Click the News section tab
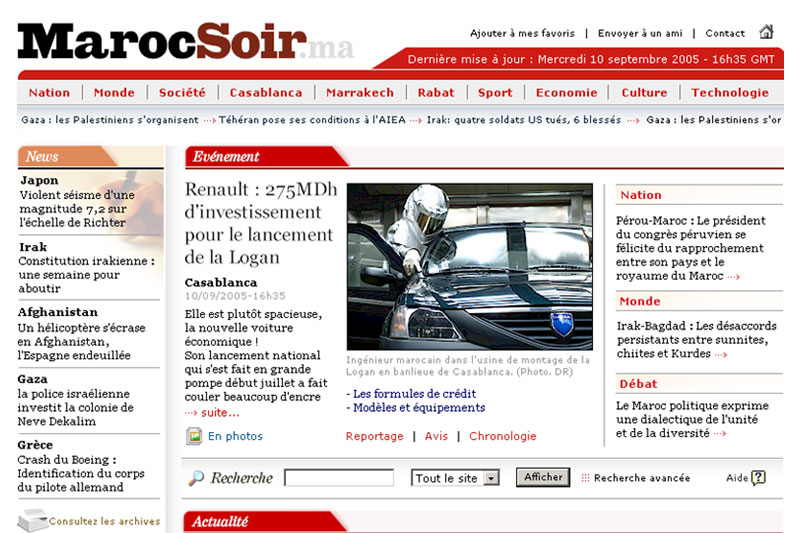The width and height of the screenshot is (800, 533). pos(66,157)
